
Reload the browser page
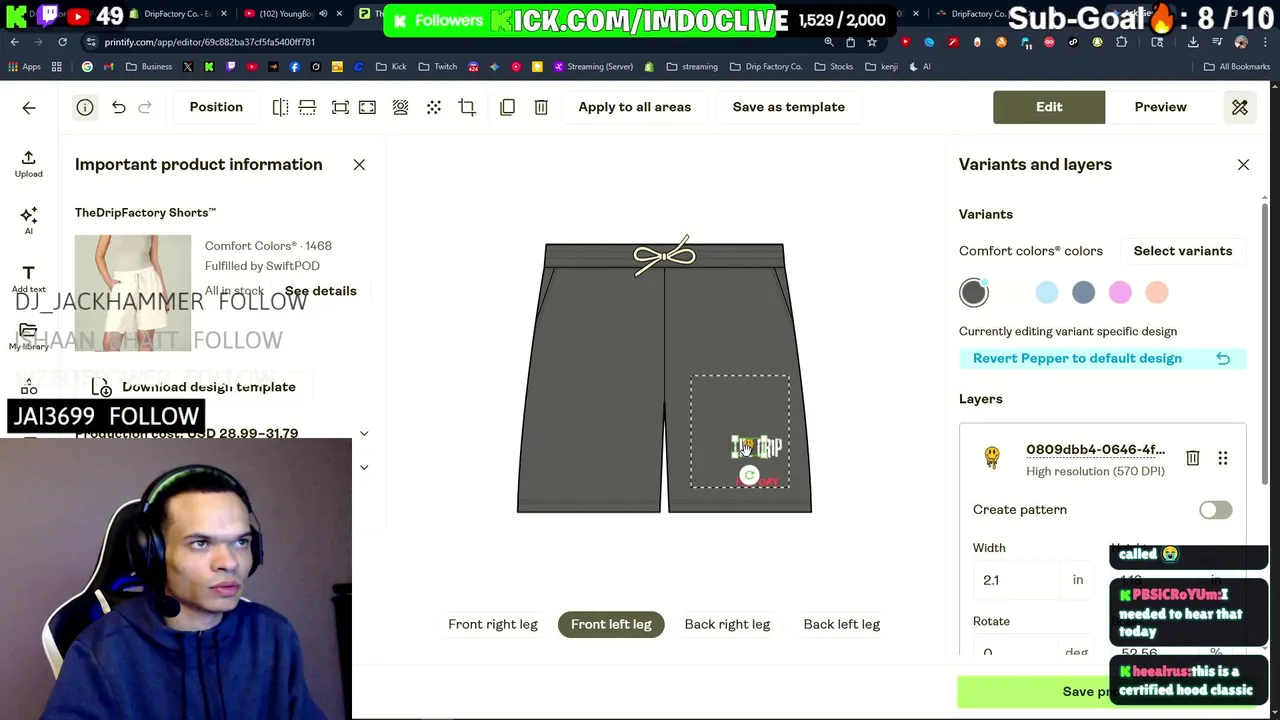[x=62, y=42]
